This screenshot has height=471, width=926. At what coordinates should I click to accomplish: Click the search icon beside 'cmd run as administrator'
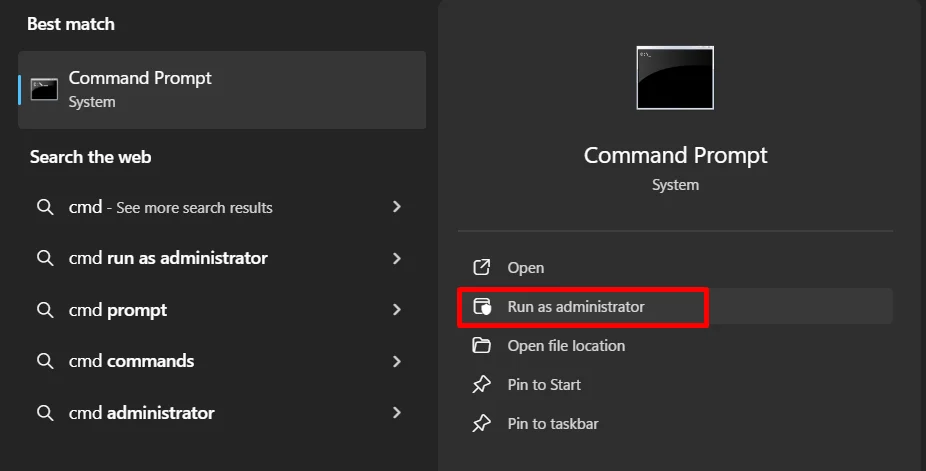[45, 258]
